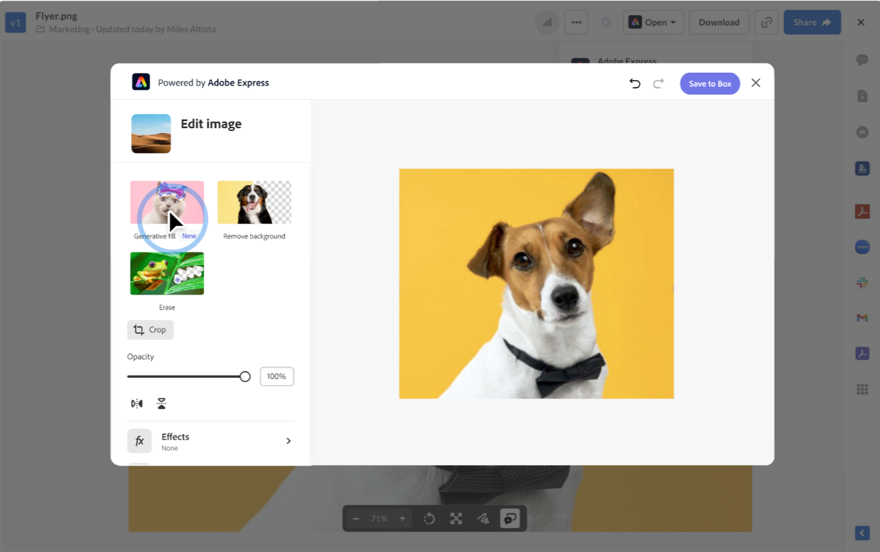Click the dog photo on canvas
Screen dimensions: 880x552
(537, 284)
